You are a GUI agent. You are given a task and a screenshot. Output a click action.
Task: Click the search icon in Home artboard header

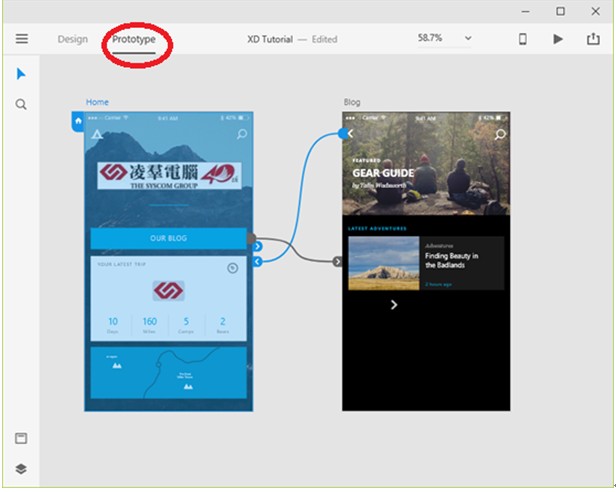tap(242, 134)
